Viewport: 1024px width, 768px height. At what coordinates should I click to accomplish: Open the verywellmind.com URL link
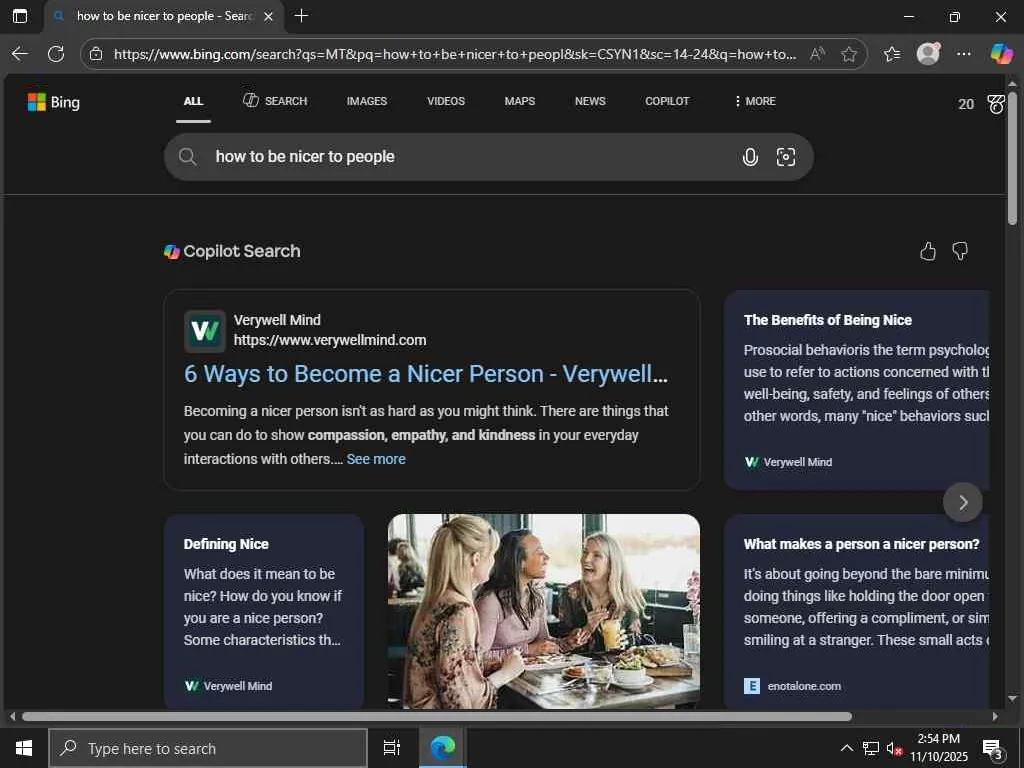330,340
